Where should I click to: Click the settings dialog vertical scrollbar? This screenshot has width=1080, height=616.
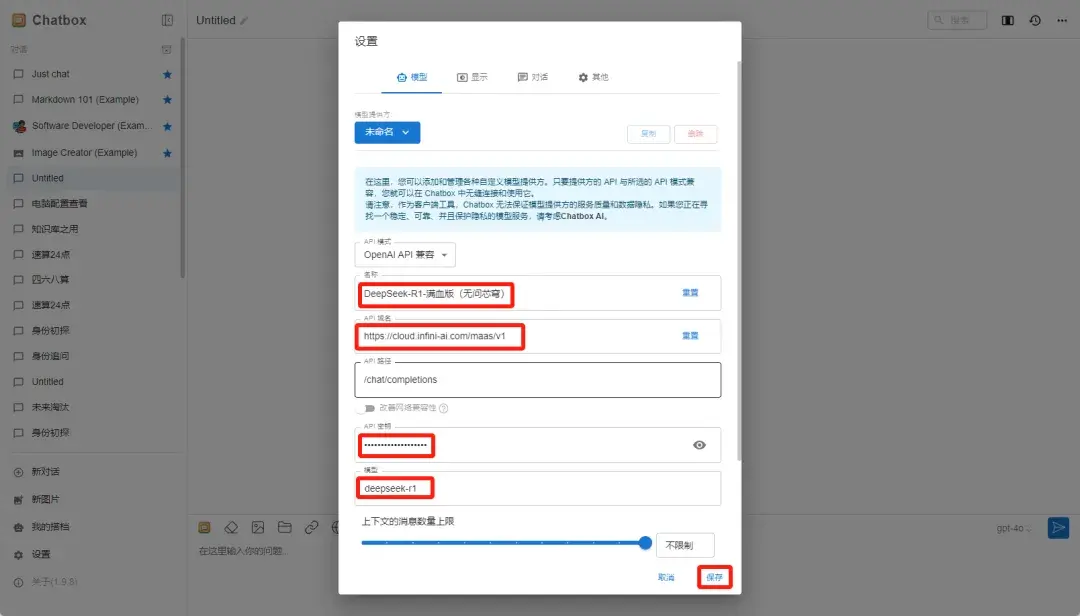coord(738,260)
